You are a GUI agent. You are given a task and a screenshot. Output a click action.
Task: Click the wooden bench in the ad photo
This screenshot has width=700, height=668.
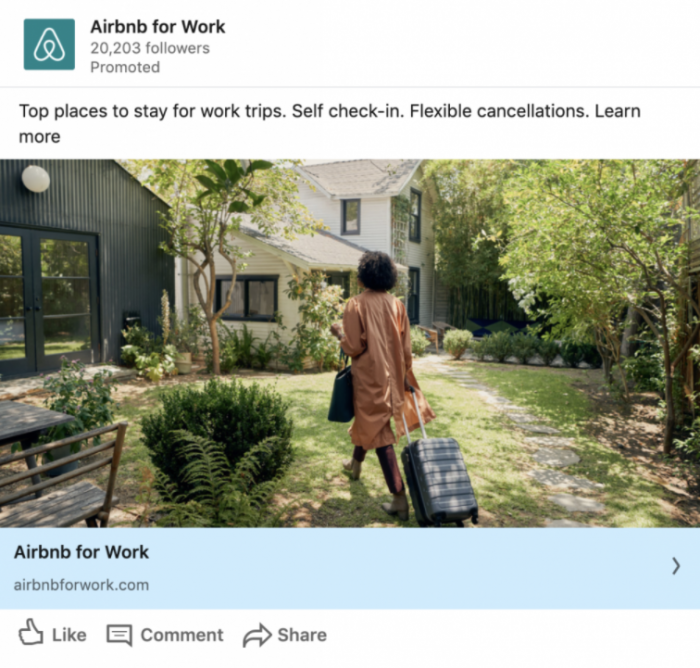click(x=60, y=478)
